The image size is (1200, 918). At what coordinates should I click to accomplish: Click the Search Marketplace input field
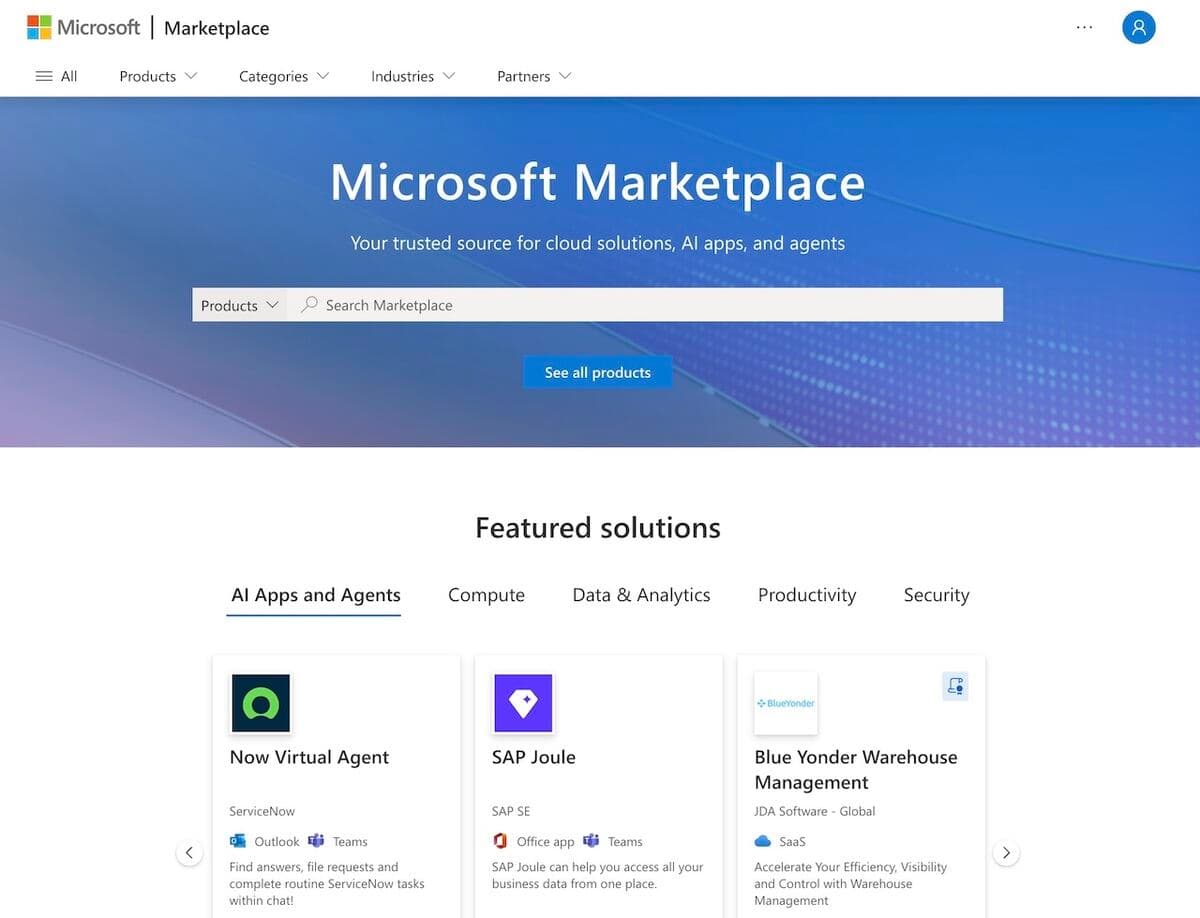[x=645, y=305]
